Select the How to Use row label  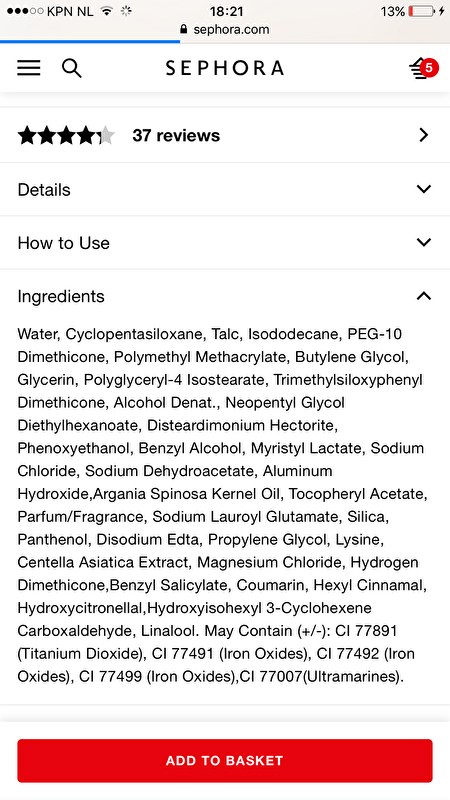[x=63, y=243]
